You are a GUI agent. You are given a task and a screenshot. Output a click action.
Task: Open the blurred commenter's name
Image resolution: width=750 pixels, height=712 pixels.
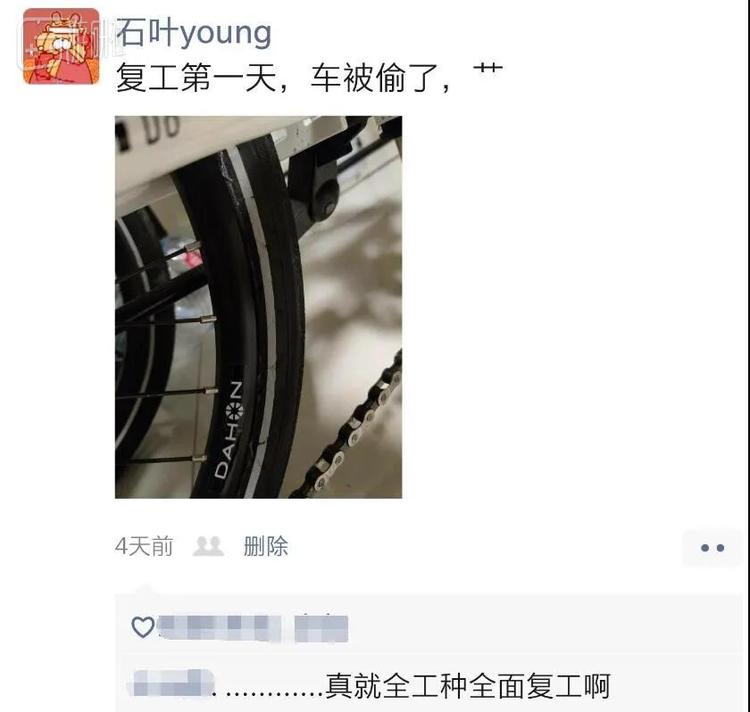tap(172, 683)
